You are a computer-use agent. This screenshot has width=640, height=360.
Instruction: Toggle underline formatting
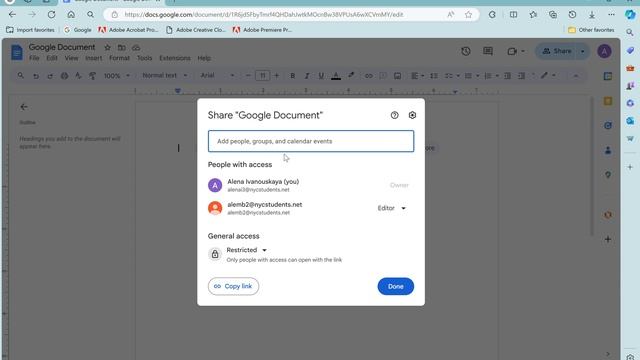pyautogui.click(x=321, y=76)
